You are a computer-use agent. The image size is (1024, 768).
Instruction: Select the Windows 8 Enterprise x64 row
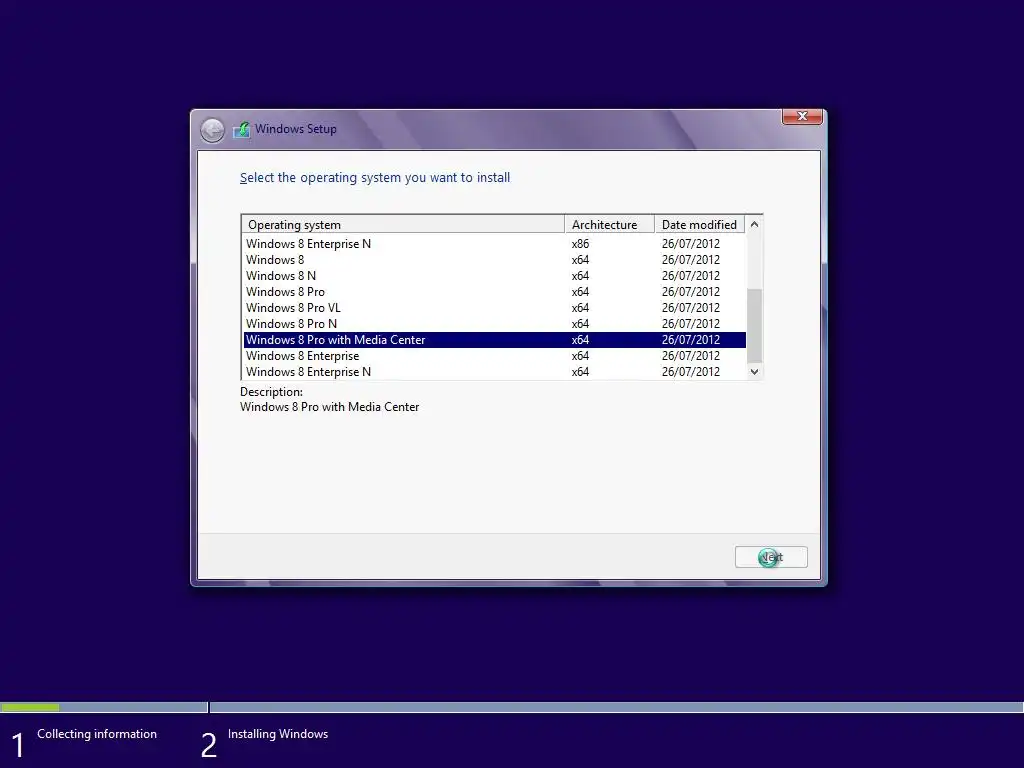[494, 356]
